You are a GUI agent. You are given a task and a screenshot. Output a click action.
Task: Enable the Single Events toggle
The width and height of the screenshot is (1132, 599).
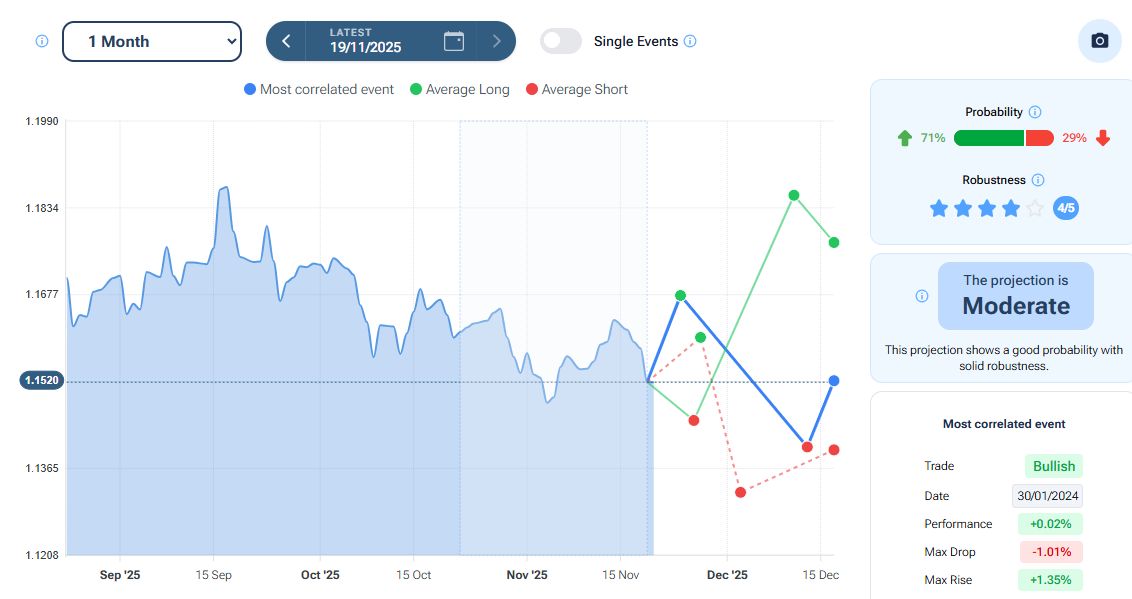pos(561,41)
